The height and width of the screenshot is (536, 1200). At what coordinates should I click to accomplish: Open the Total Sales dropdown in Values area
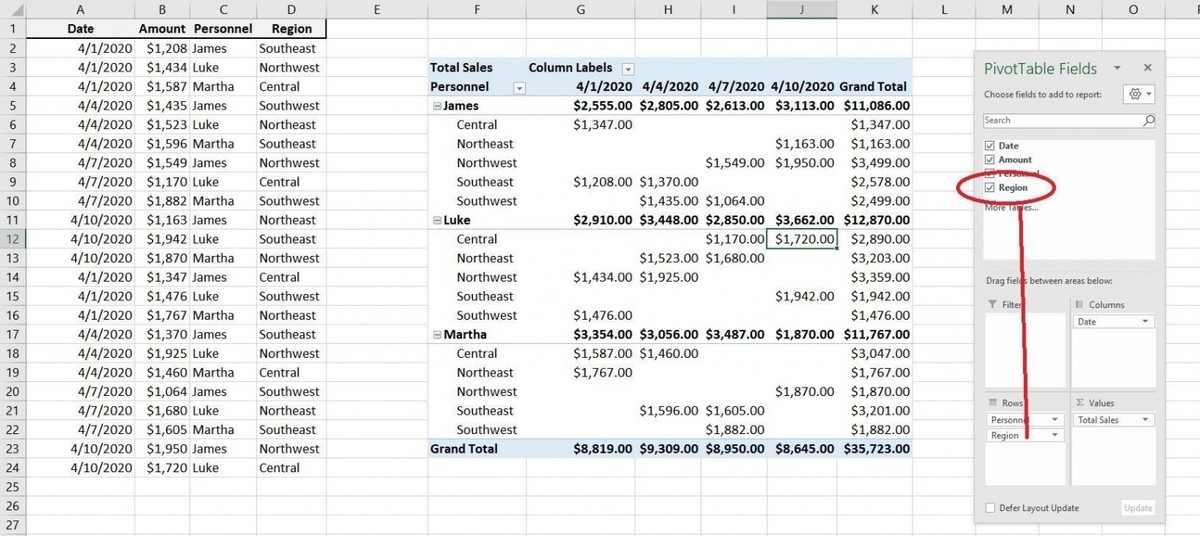click(x=1145, y=420)
